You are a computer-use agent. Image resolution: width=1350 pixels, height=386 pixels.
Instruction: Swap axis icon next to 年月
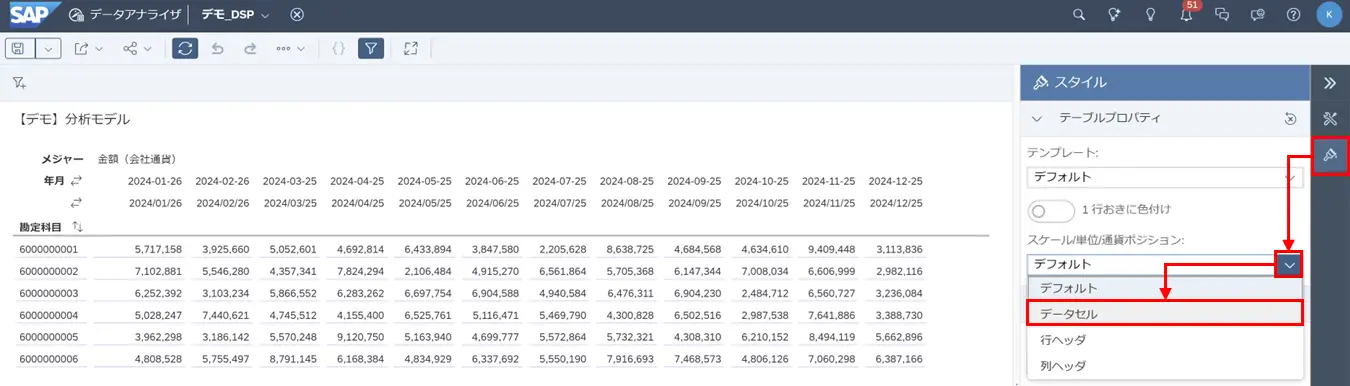pos(76,181)
